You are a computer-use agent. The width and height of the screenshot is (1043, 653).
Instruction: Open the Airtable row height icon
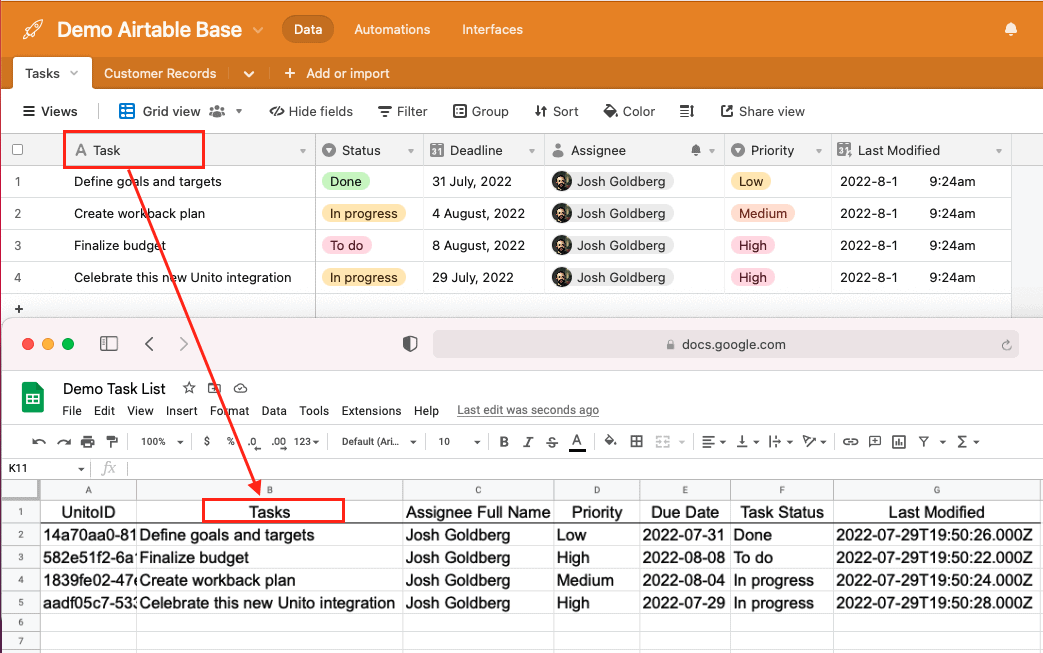(x=686, y=111)
